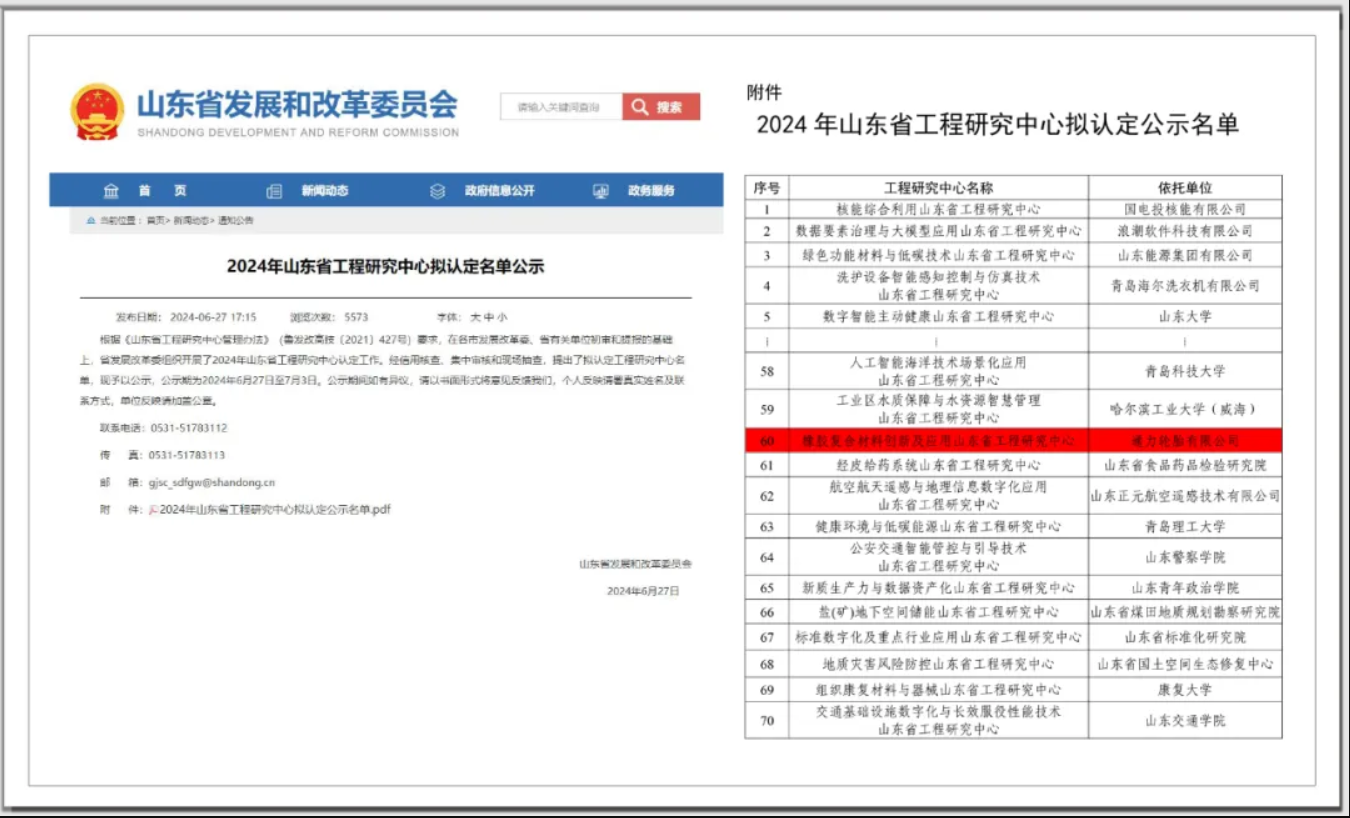Open the 2024年山东省工程研究中心拟认定公示名单.pdf attachment
Viewport: 1350px width, 818px height.
tap(275, 509)
